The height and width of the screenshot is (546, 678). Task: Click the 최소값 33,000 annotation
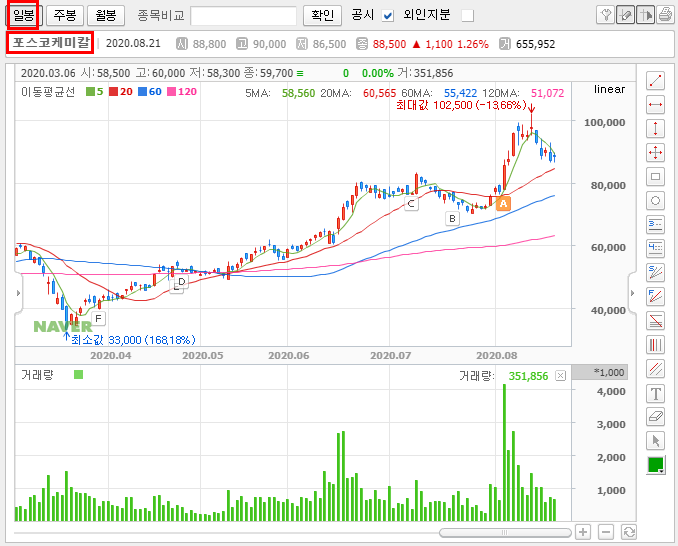[x=133, y=340]
